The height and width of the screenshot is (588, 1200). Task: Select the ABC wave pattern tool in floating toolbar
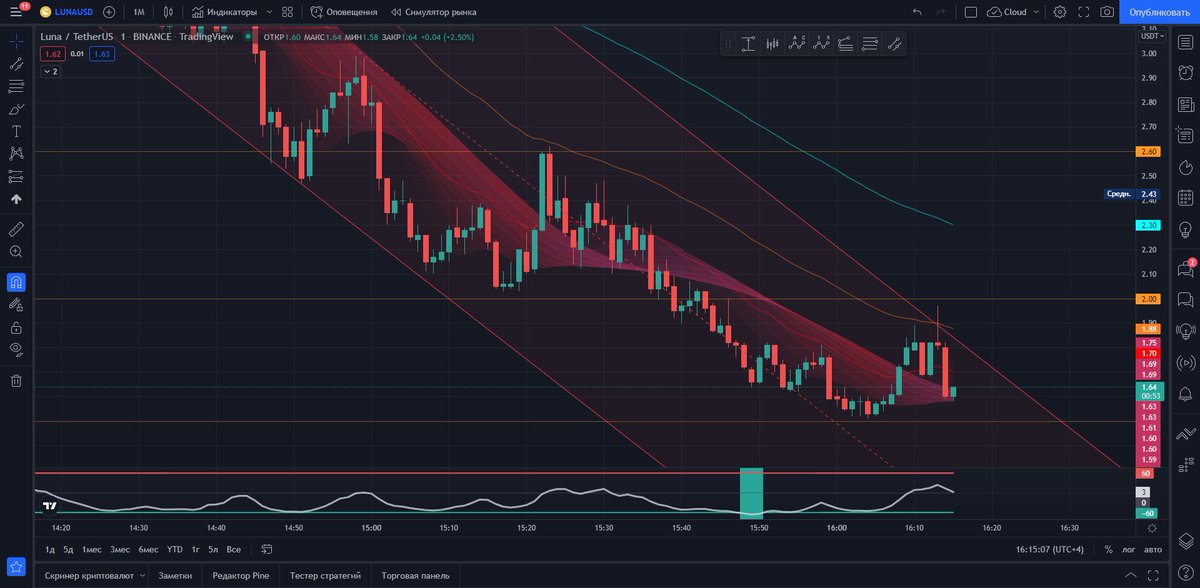pos(797,43)
